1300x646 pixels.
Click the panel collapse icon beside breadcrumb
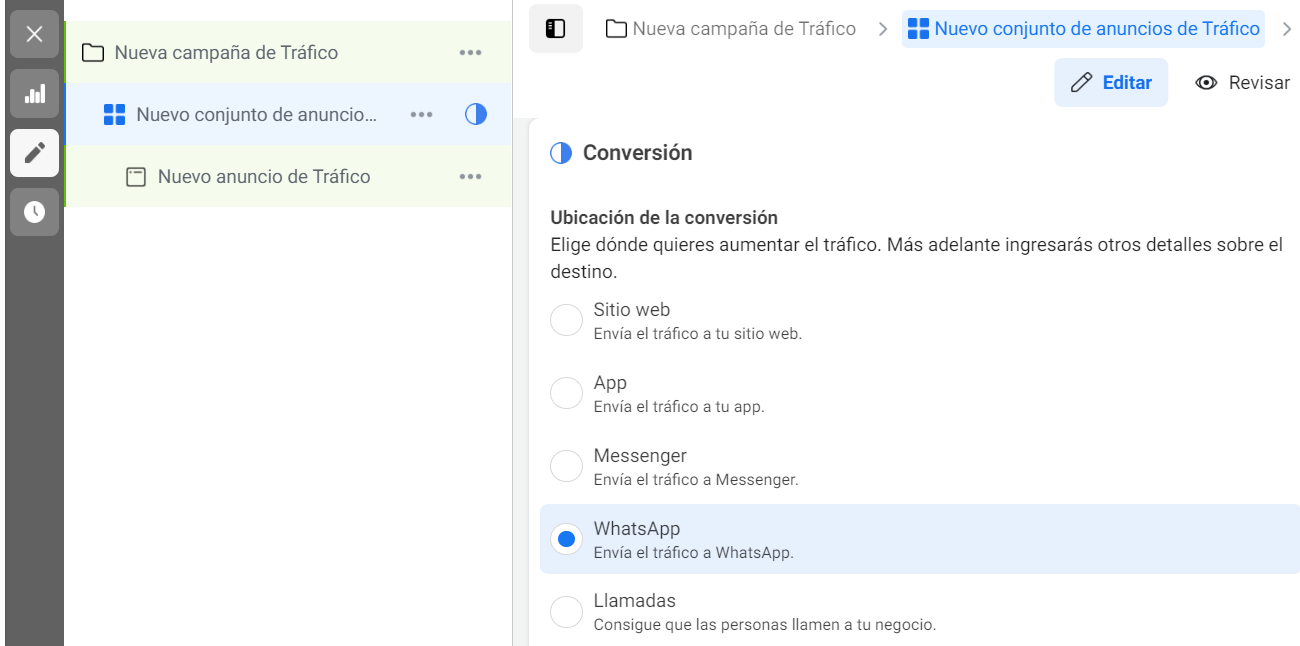click(556, 28)
